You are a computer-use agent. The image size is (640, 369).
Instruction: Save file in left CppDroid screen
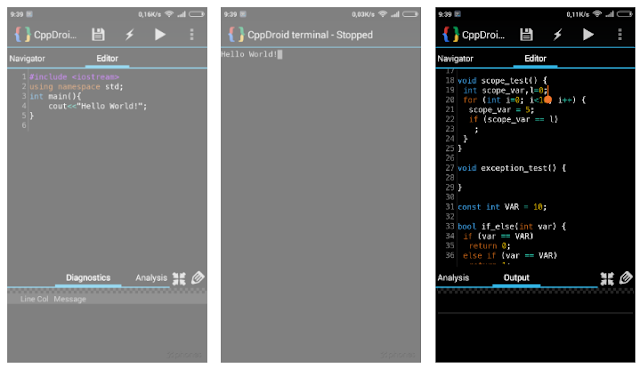98,35
